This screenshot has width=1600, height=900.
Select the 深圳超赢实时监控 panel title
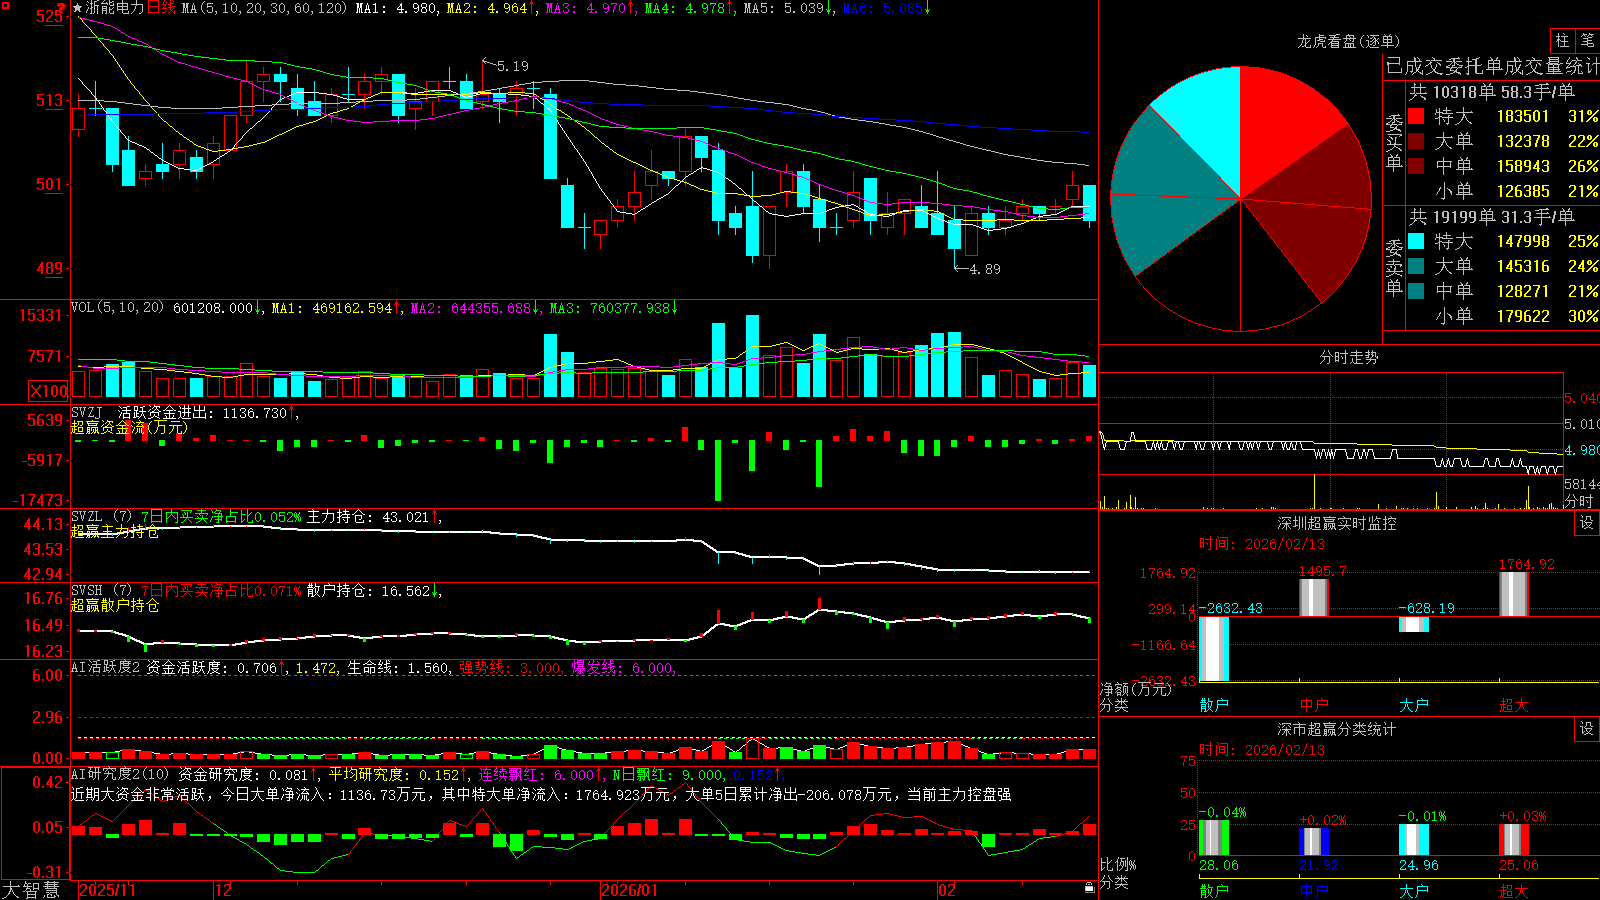tap(1337, 523)
